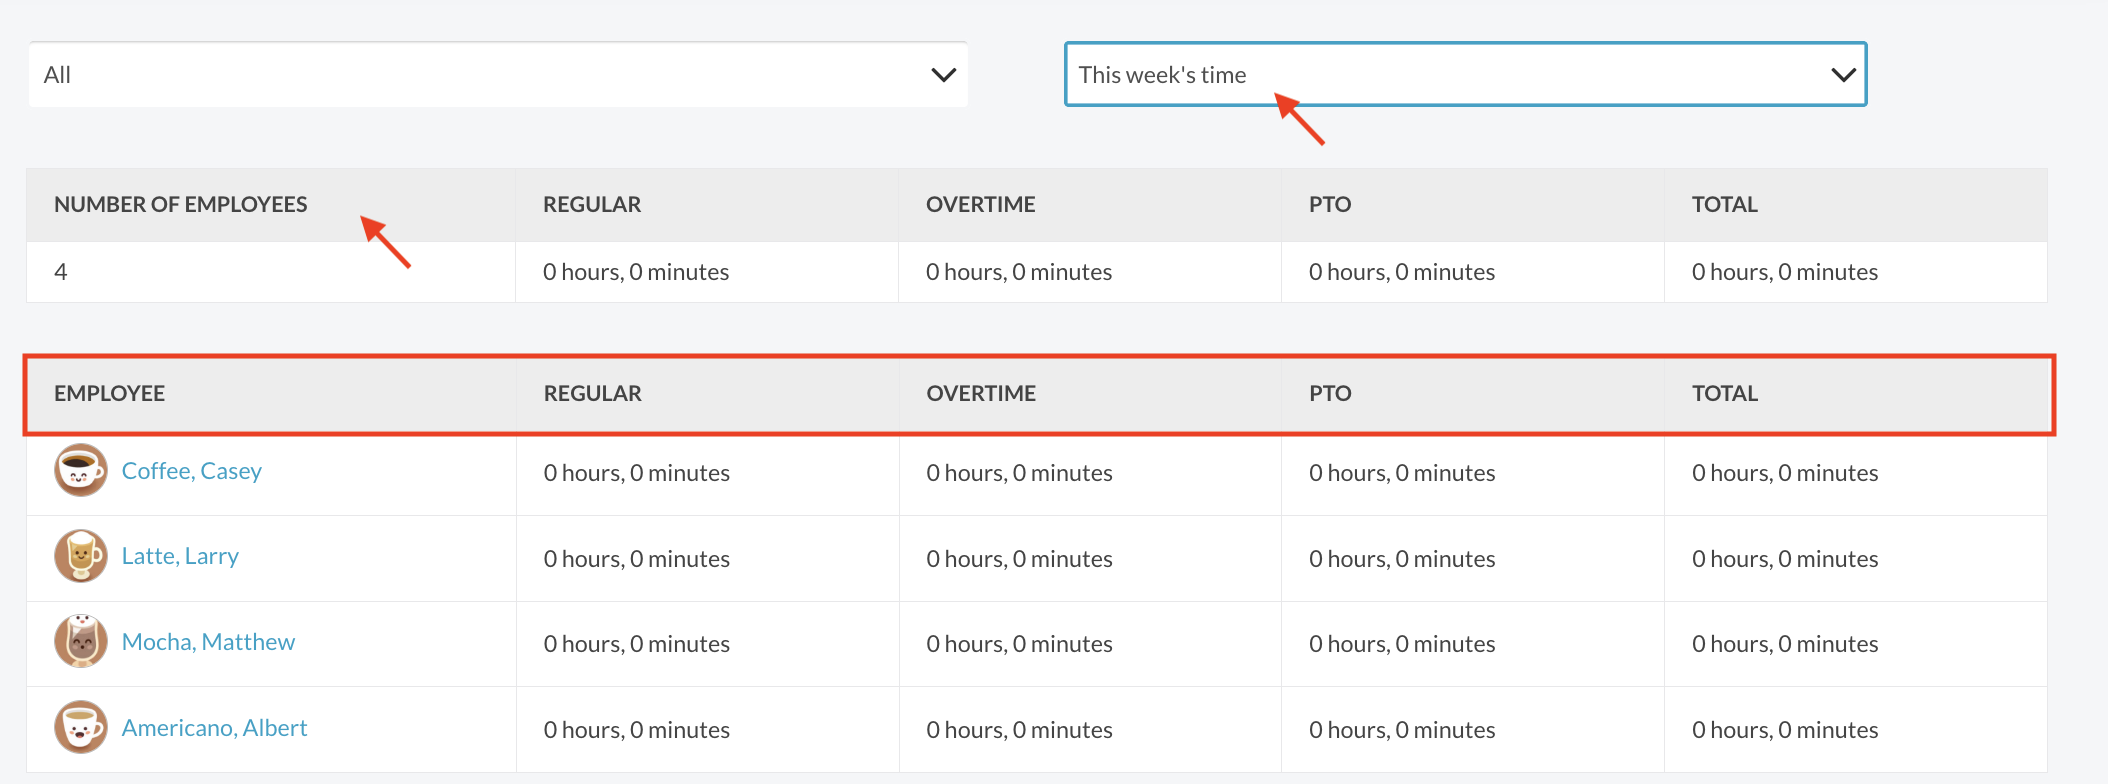
Task: Open Latte, Larry employee link
Action: pyautogui.click(x=180, y=556)
